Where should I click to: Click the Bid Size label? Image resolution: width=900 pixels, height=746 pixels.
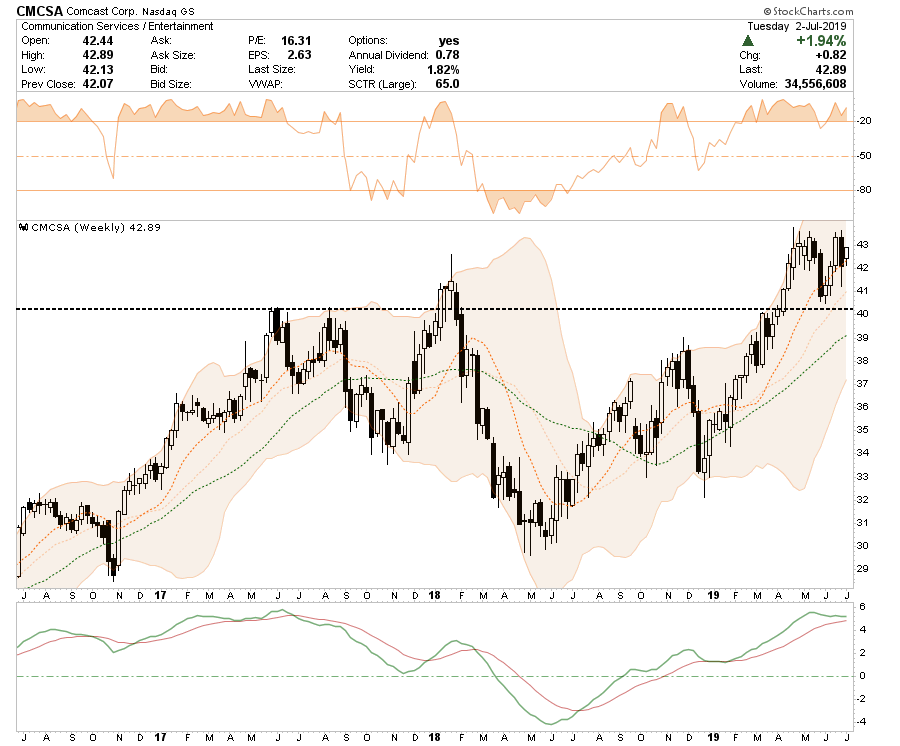tap(171, 84)
